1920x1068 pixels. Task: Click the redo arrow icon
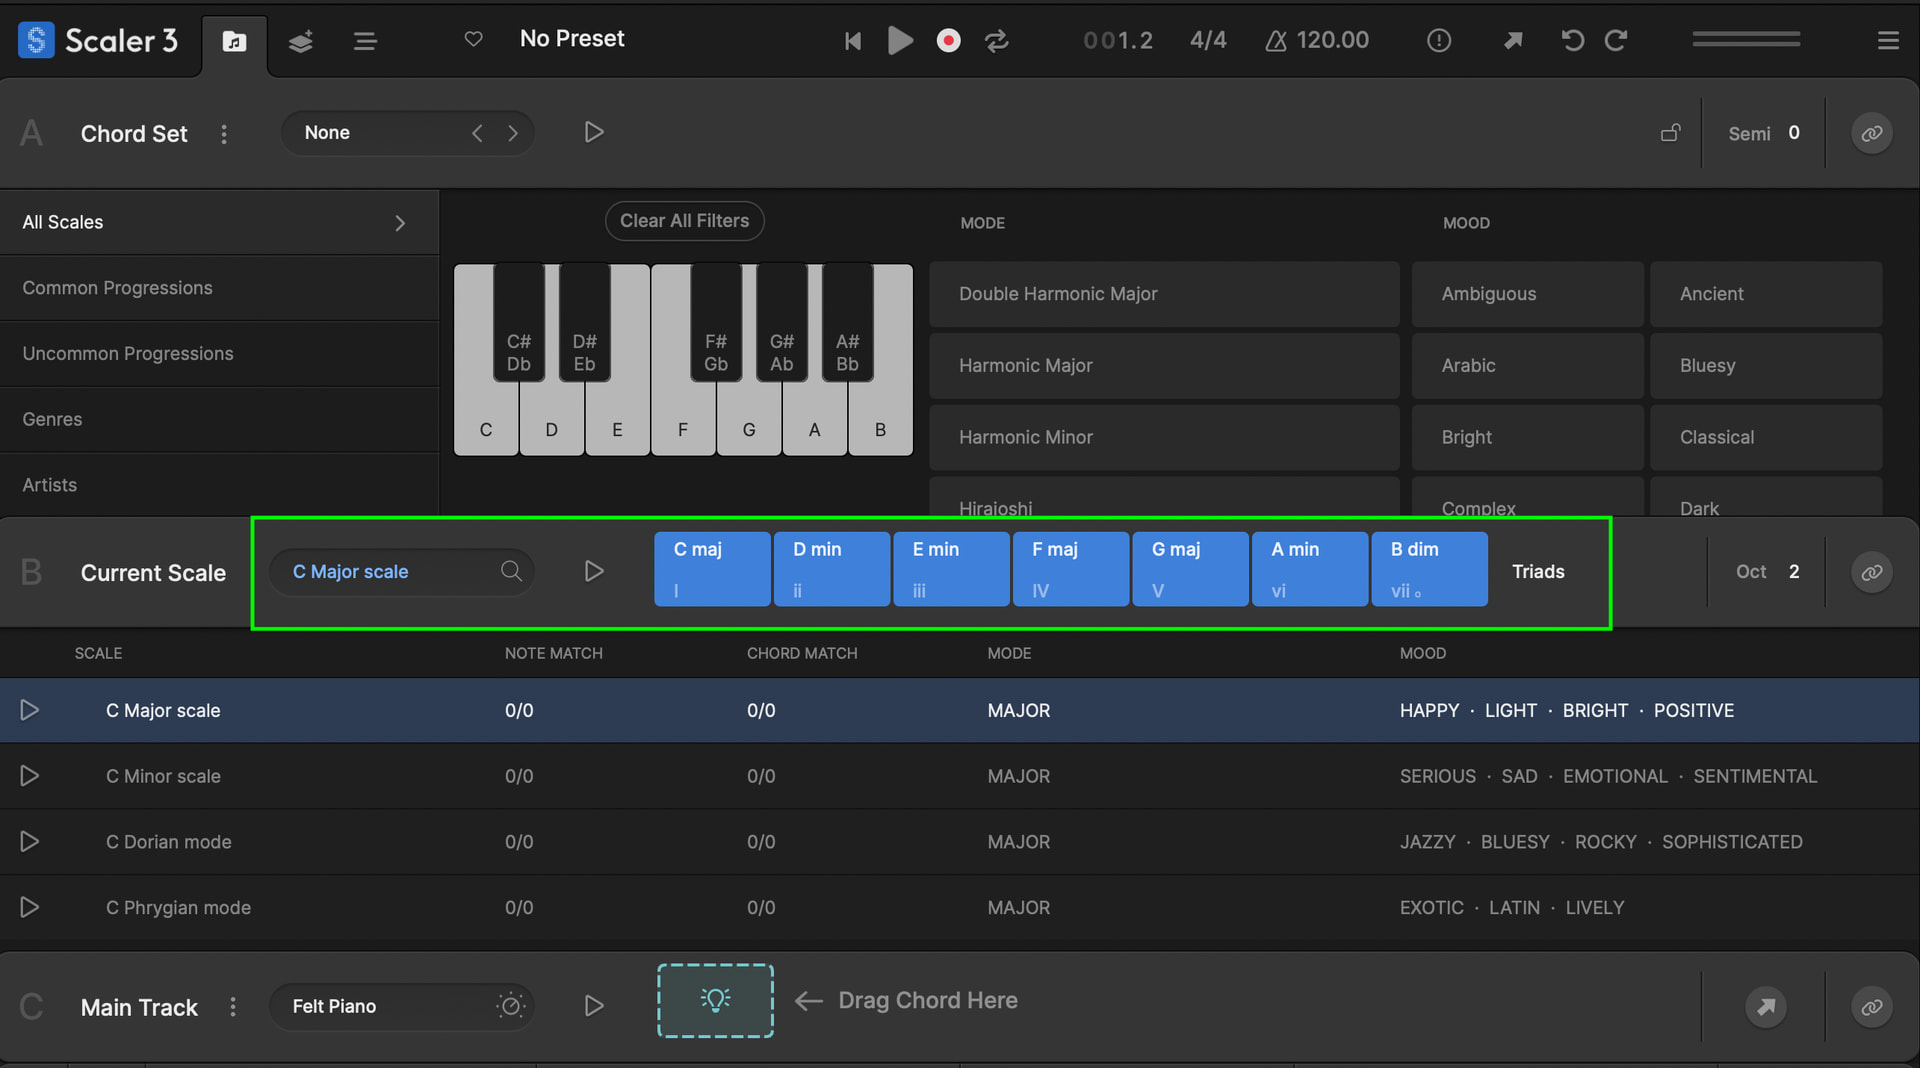pos(1616,40)
